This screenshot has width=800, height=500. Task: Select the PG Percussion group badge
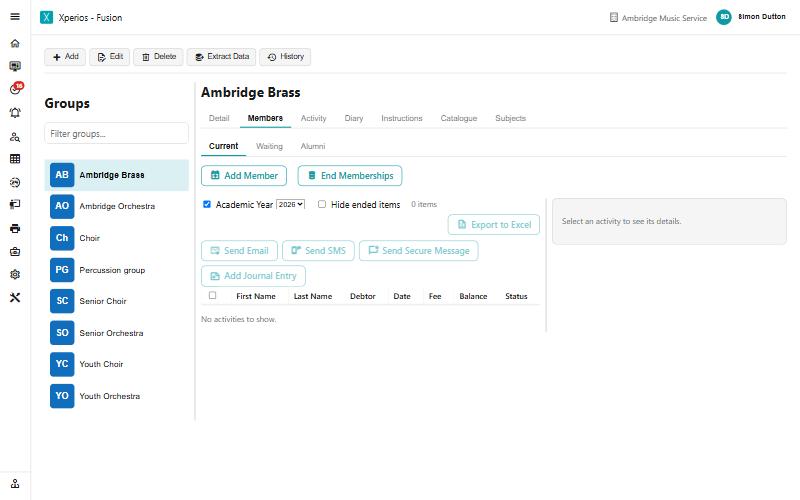tap(62, 270)
